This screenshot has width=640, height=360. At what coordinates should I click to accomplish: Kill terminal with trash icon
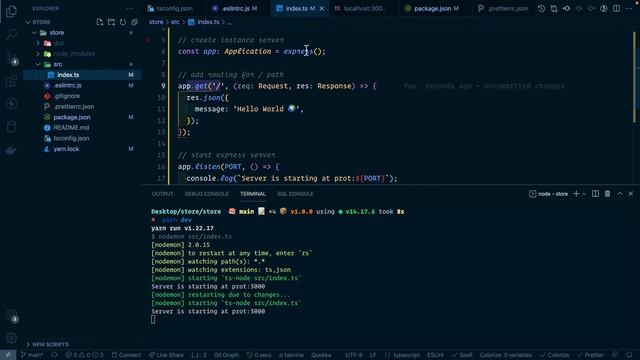coord(607,194)
